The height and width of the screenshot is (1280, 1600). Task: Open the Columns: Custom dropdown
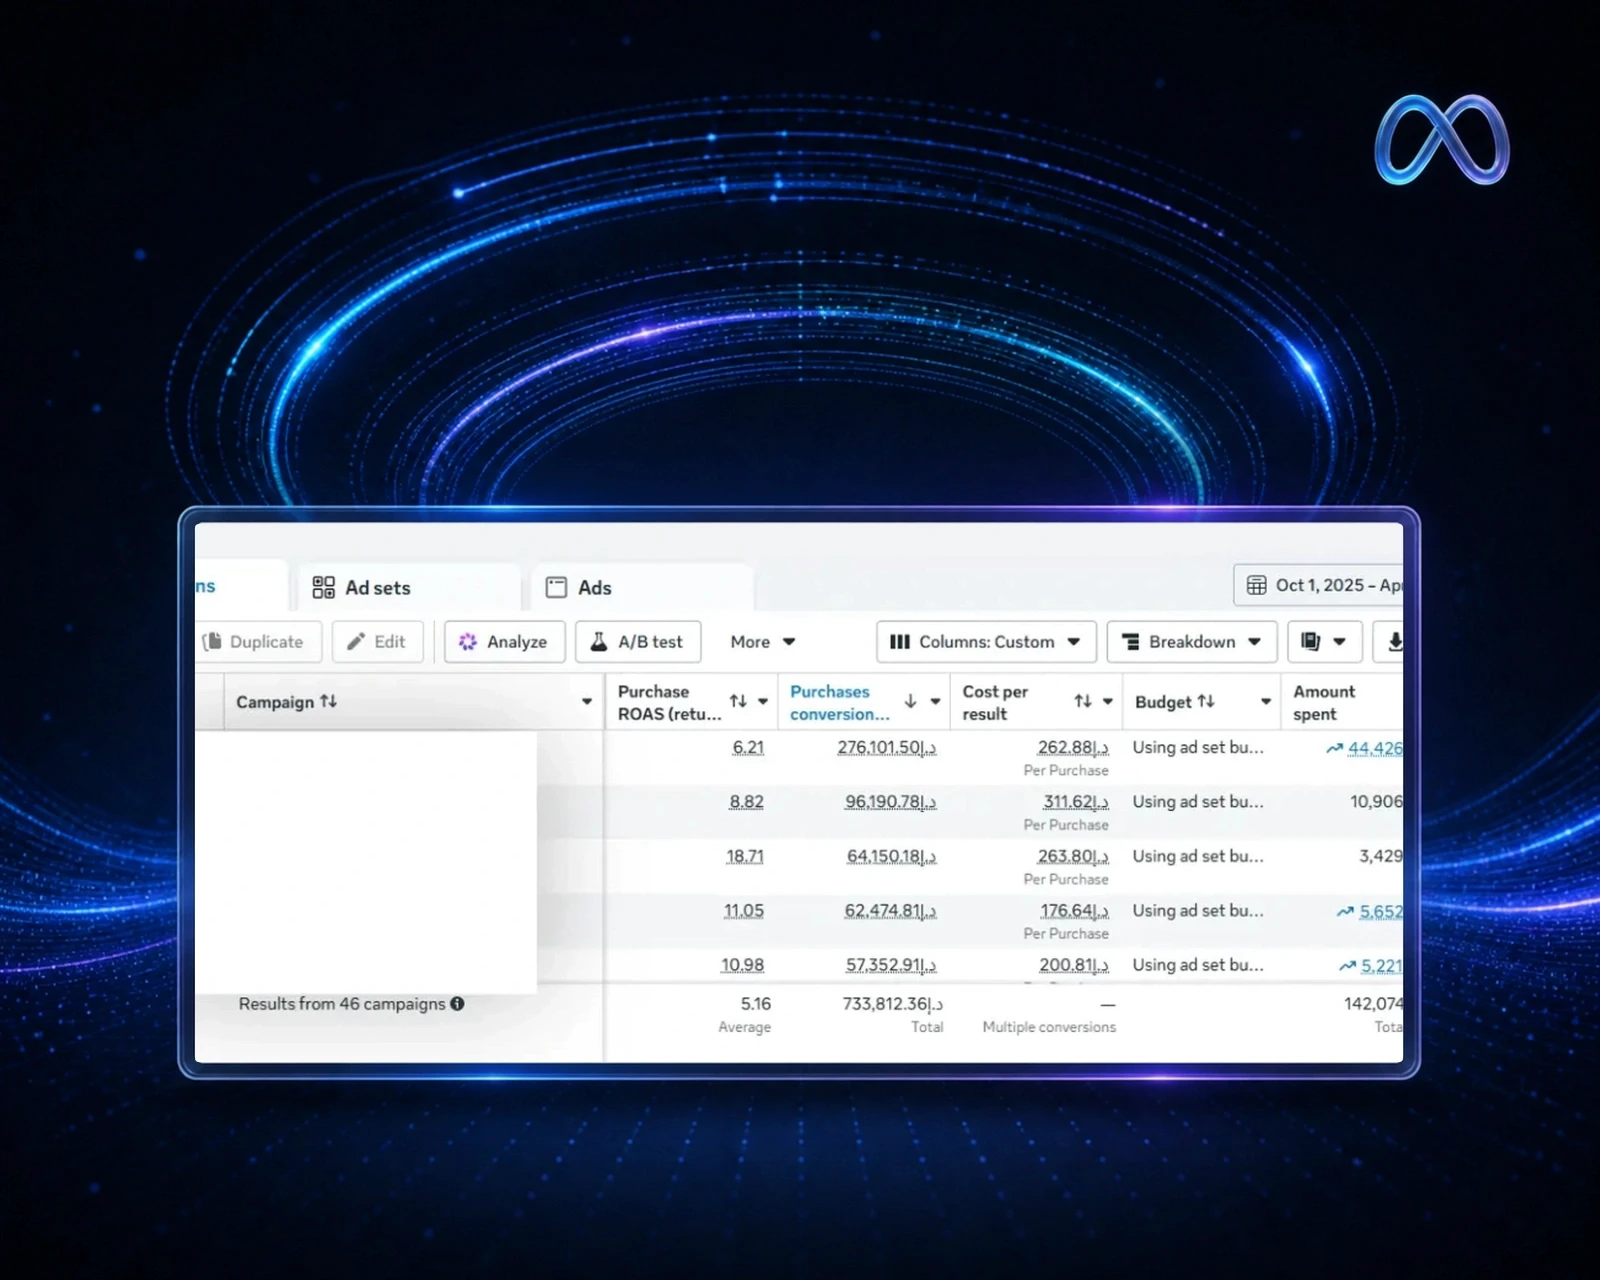pos(986,642)
